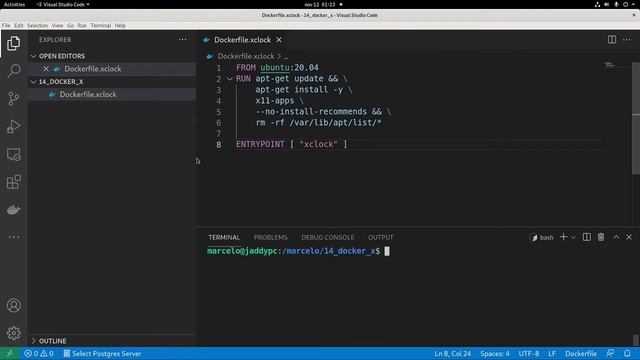Change indentation via Spaces: 4
Screen dimensions: 640x360
click(495, 353)
